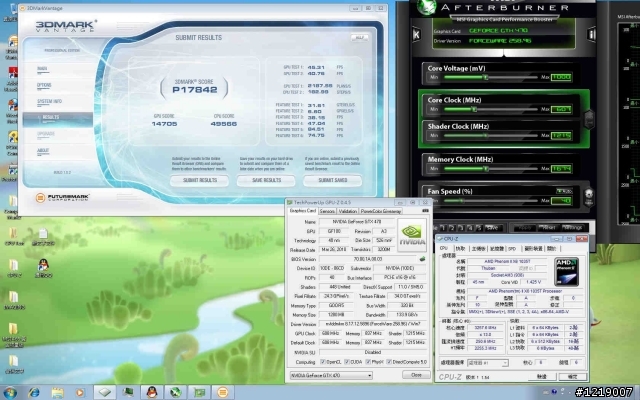The image size is (640, 400).
Task: Switch to the QQ penguin taskbar button
Action: (x=152, y=393)
